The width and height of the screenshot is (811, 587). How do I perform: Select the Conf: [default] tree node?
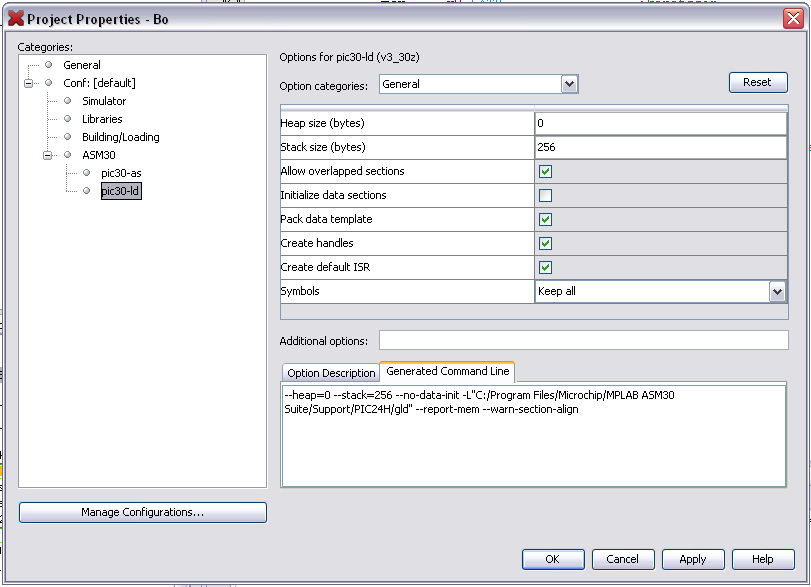coord(99,83)
